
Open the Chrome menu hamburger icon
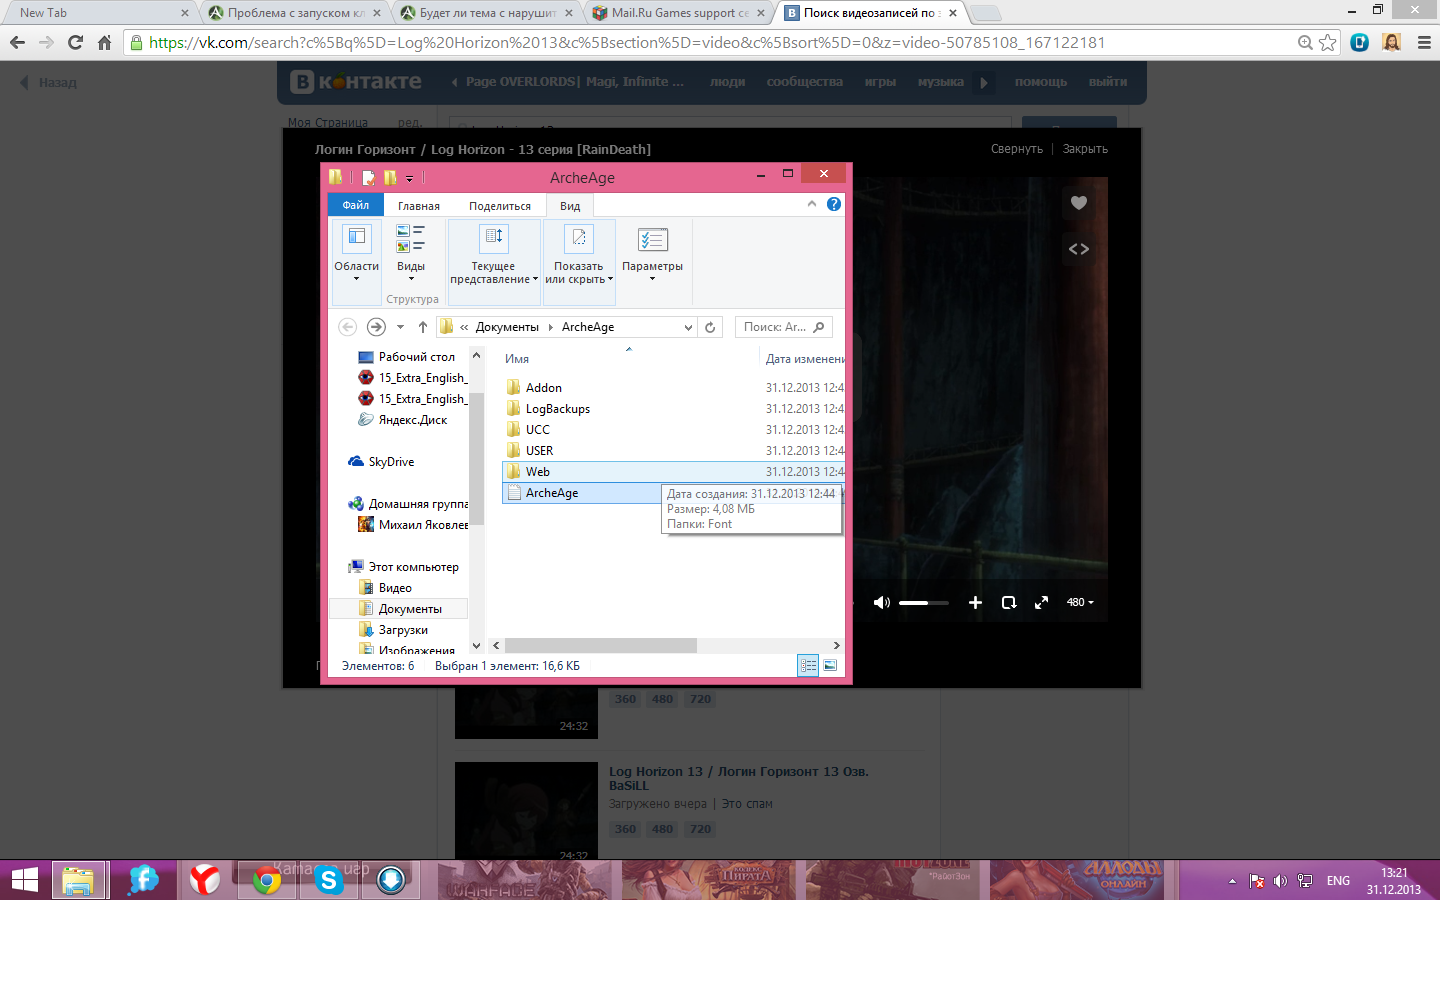click(x=1424, y=43)
